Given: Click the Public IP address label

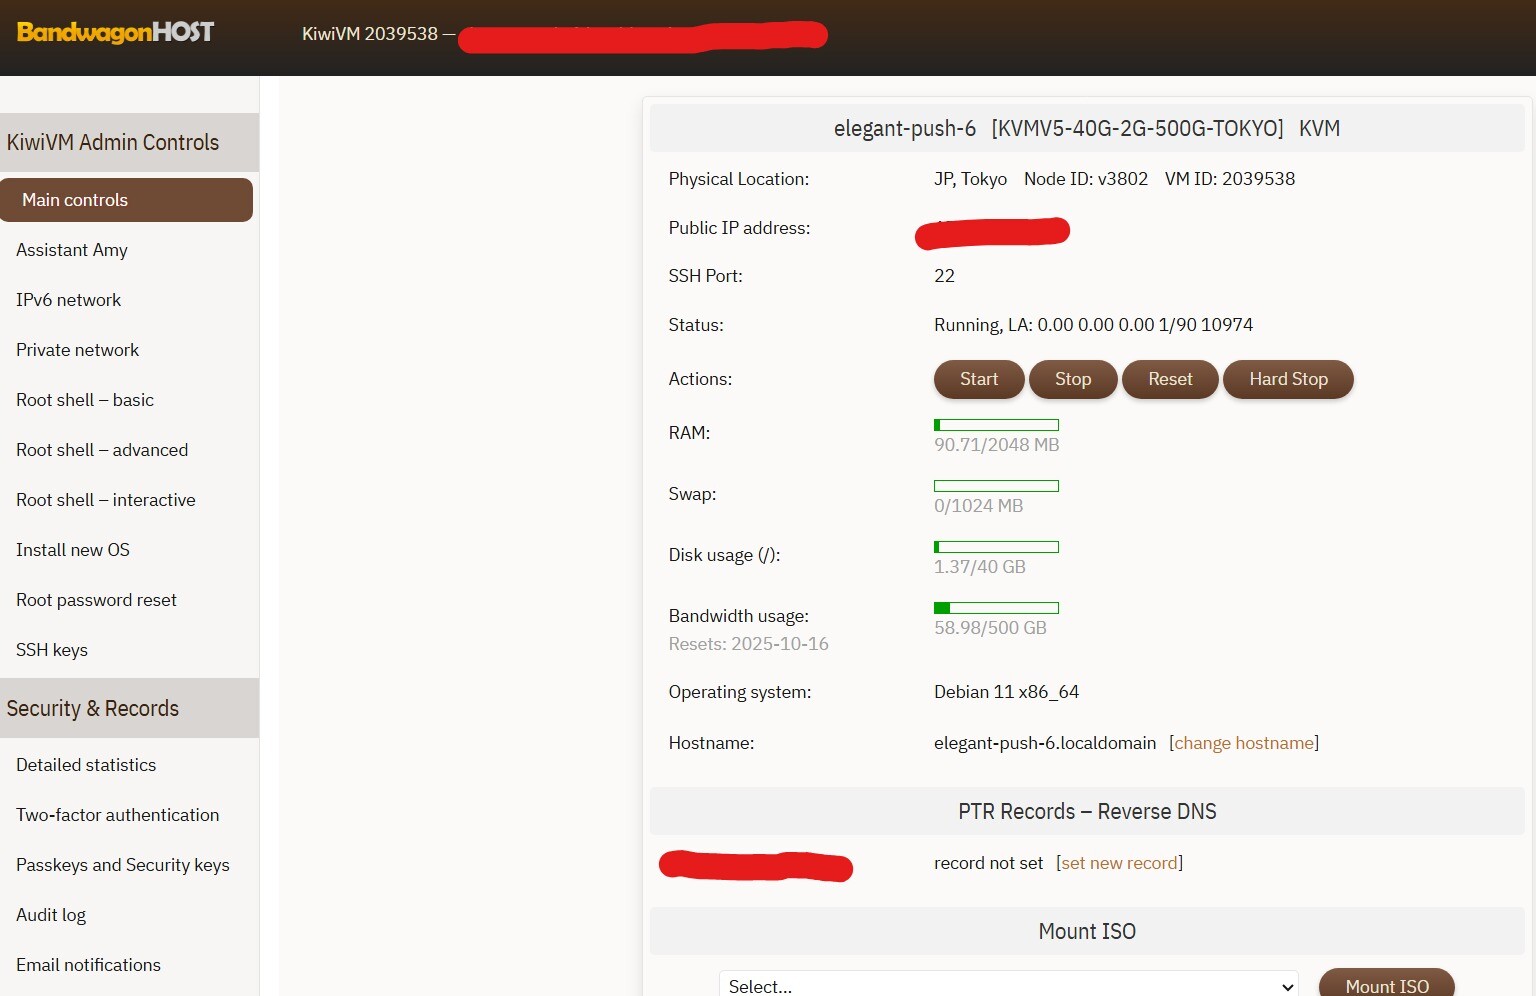Looking at the screenshot, I should pos(739,228).
